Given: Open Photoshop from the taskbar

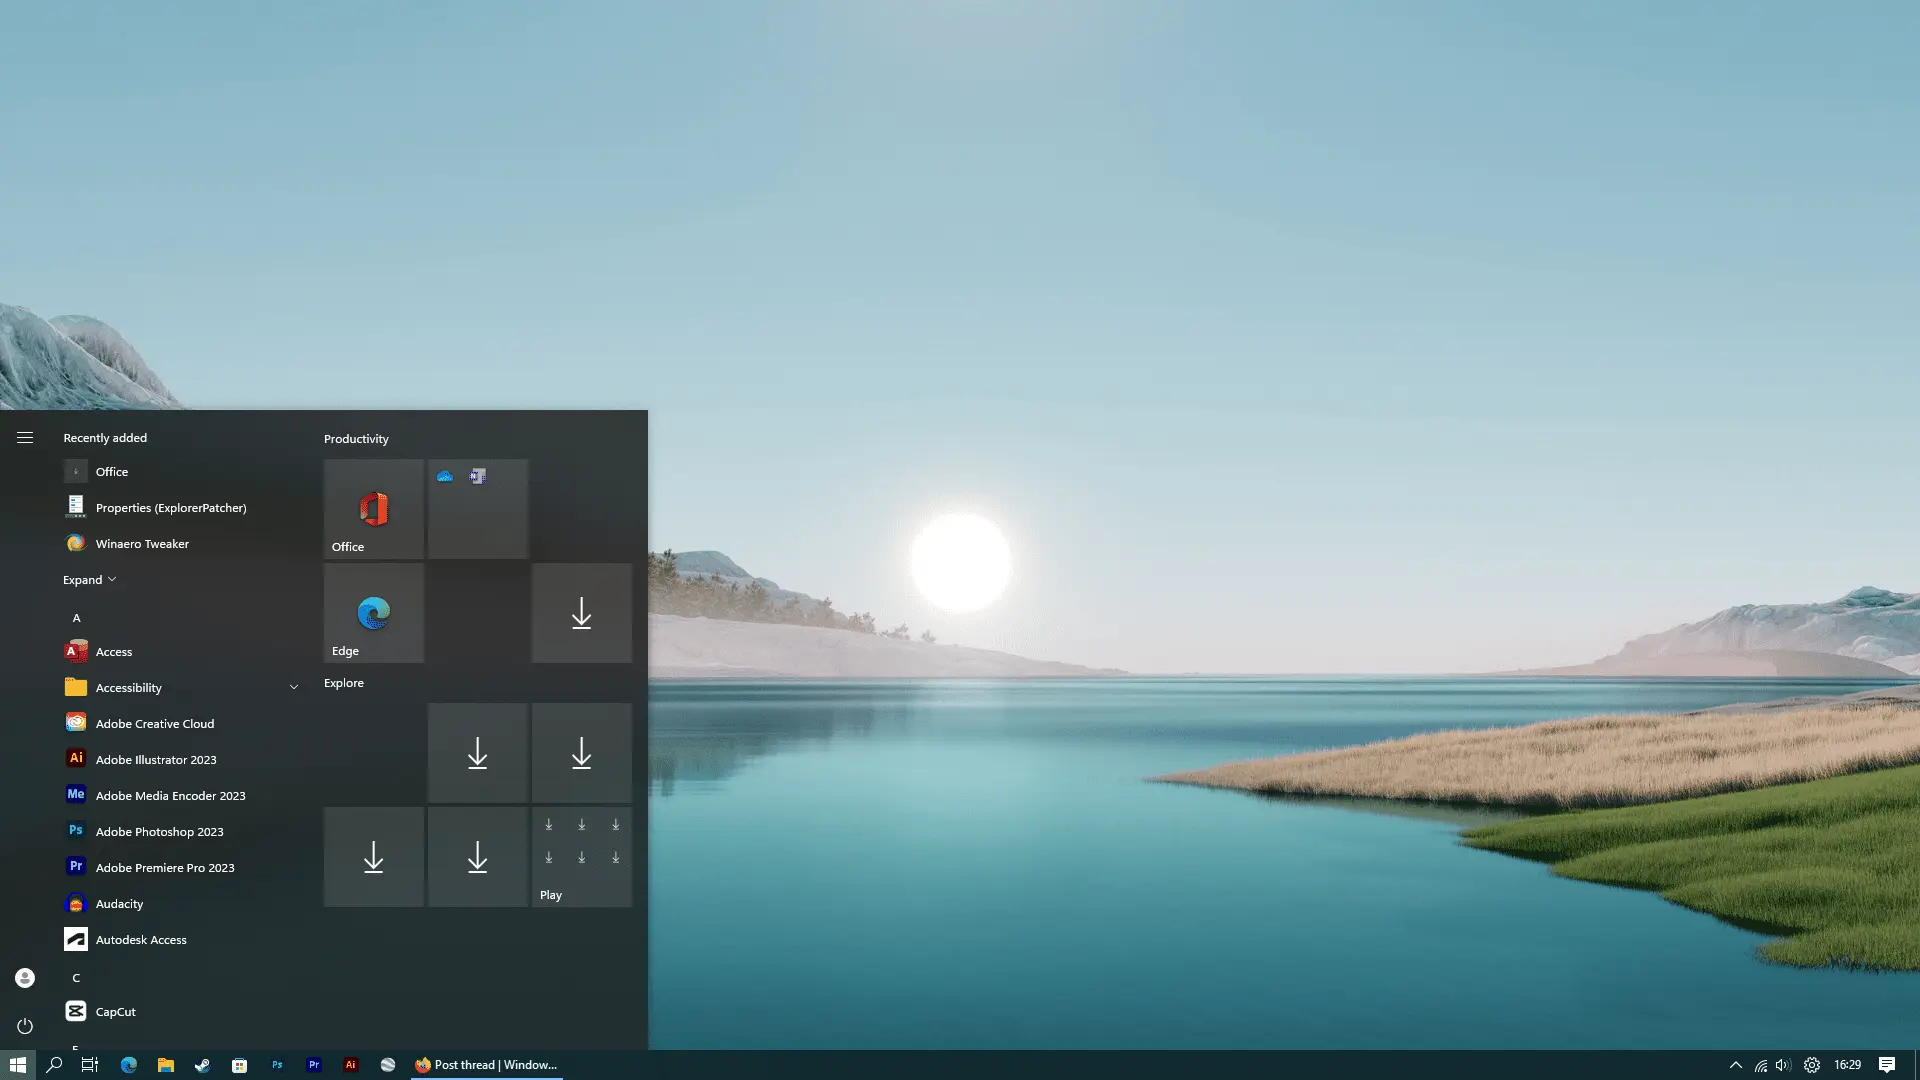Looking at the screenshot, I should [x=277, y=1064].
